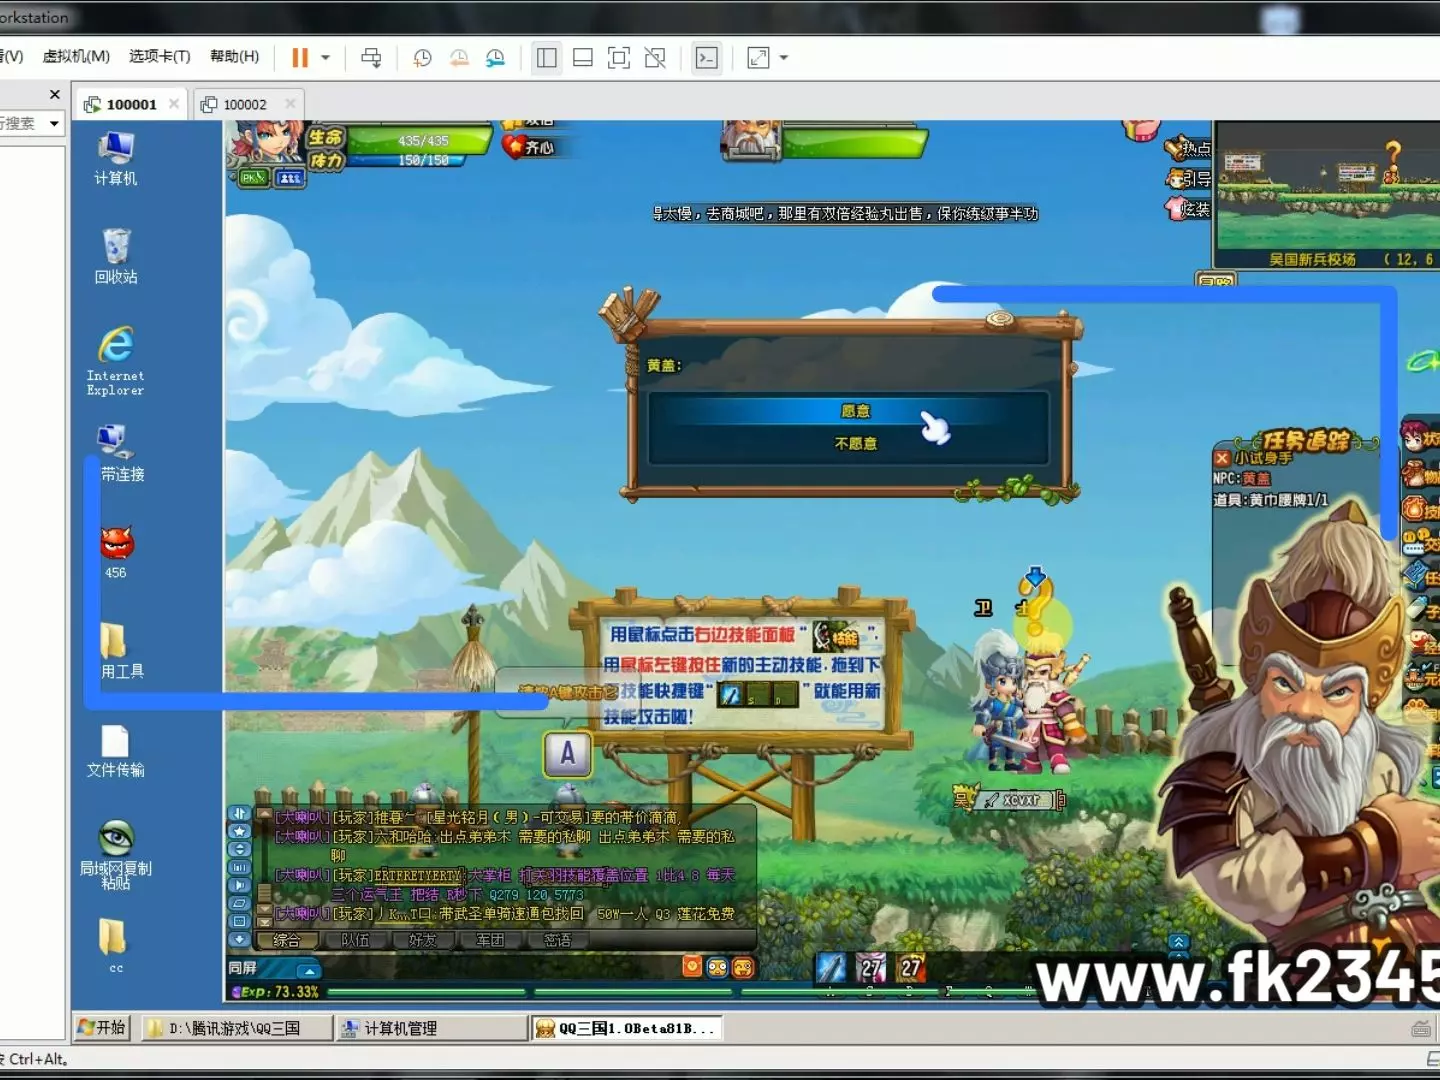The width and height of the screenshot is (1440, 1080).
Task: Open the 引导 guide button
Action: 1188,179
